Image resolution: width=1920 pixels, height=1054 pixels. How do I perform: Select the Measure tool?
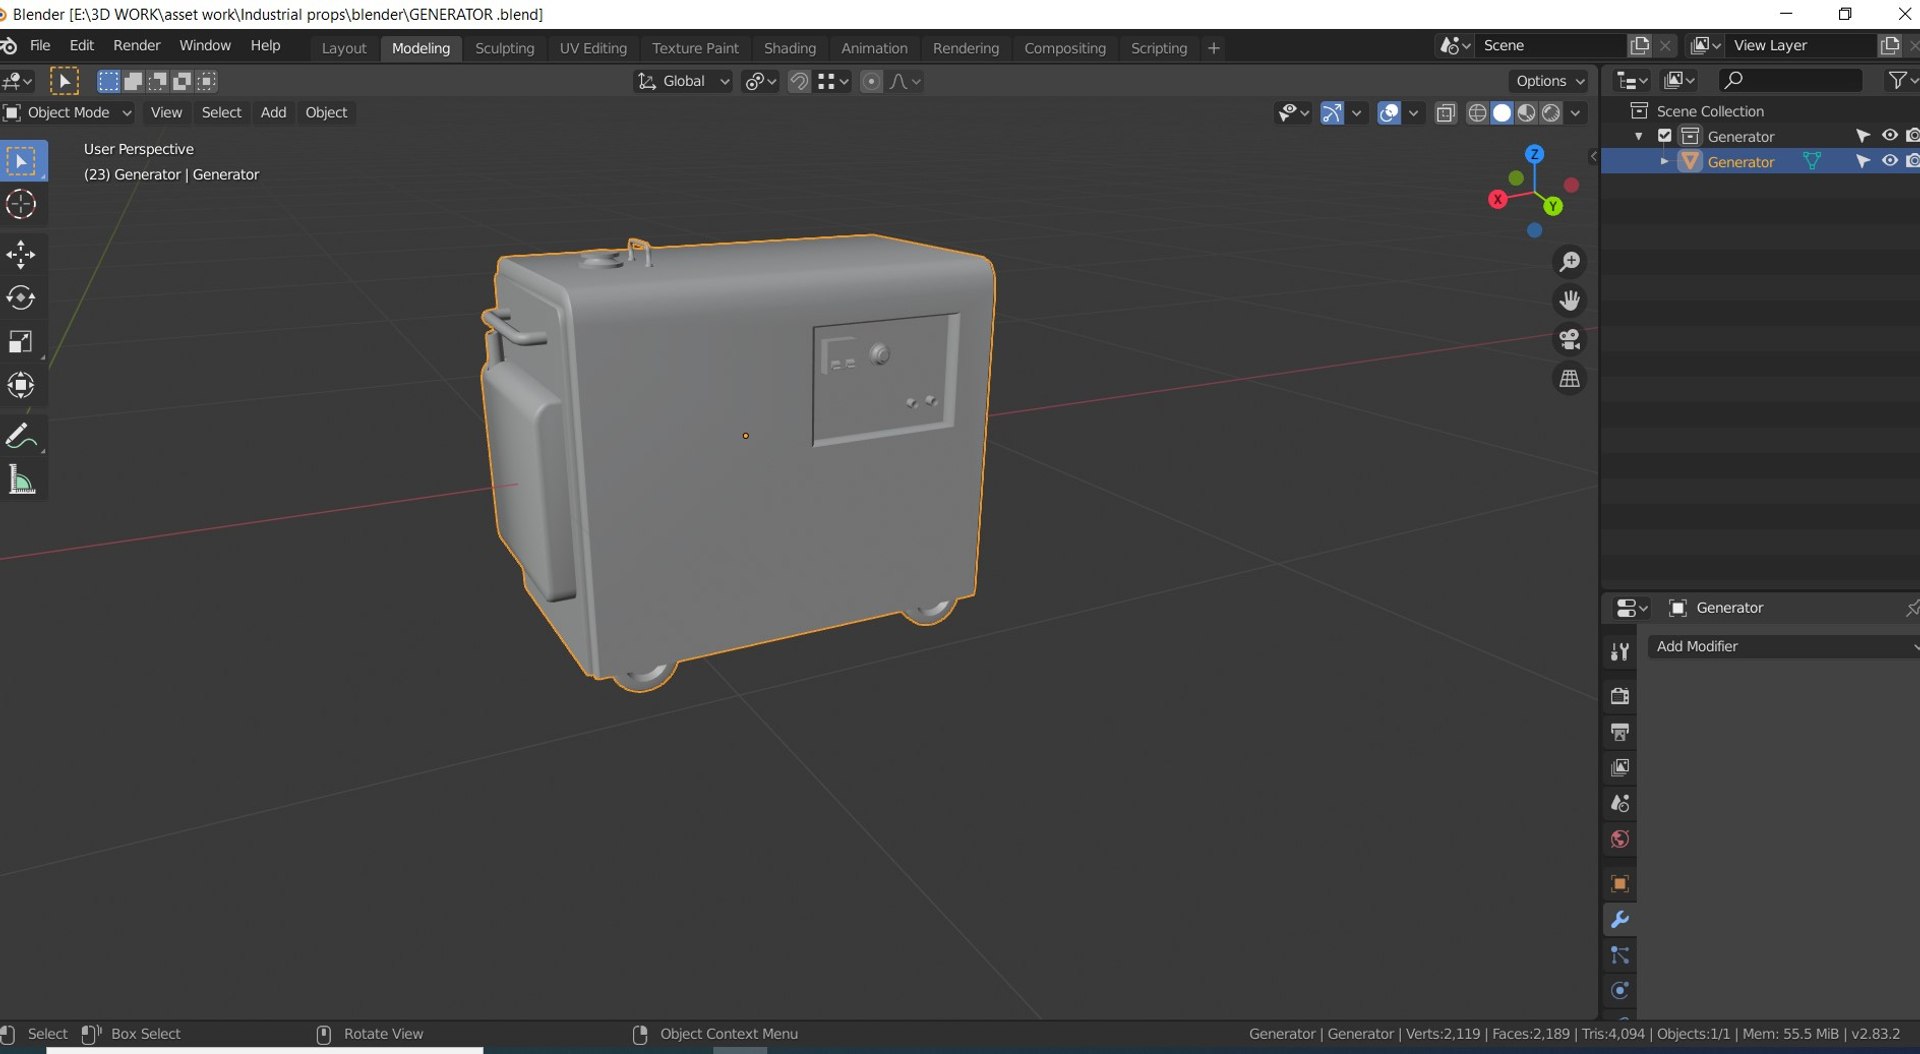tap(21, 481)
